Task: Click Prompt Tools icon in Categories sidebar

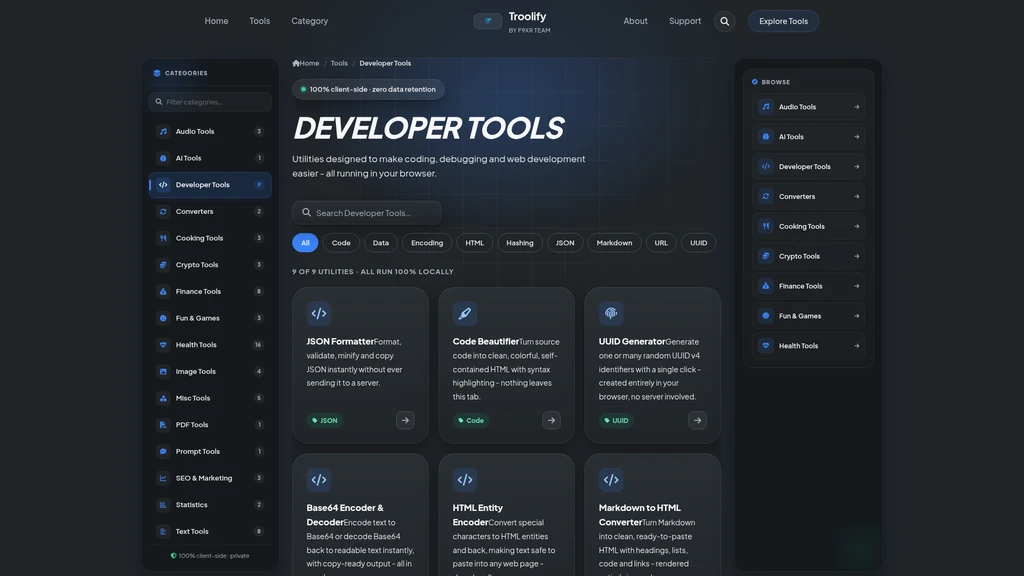Action: coord(163,451)
